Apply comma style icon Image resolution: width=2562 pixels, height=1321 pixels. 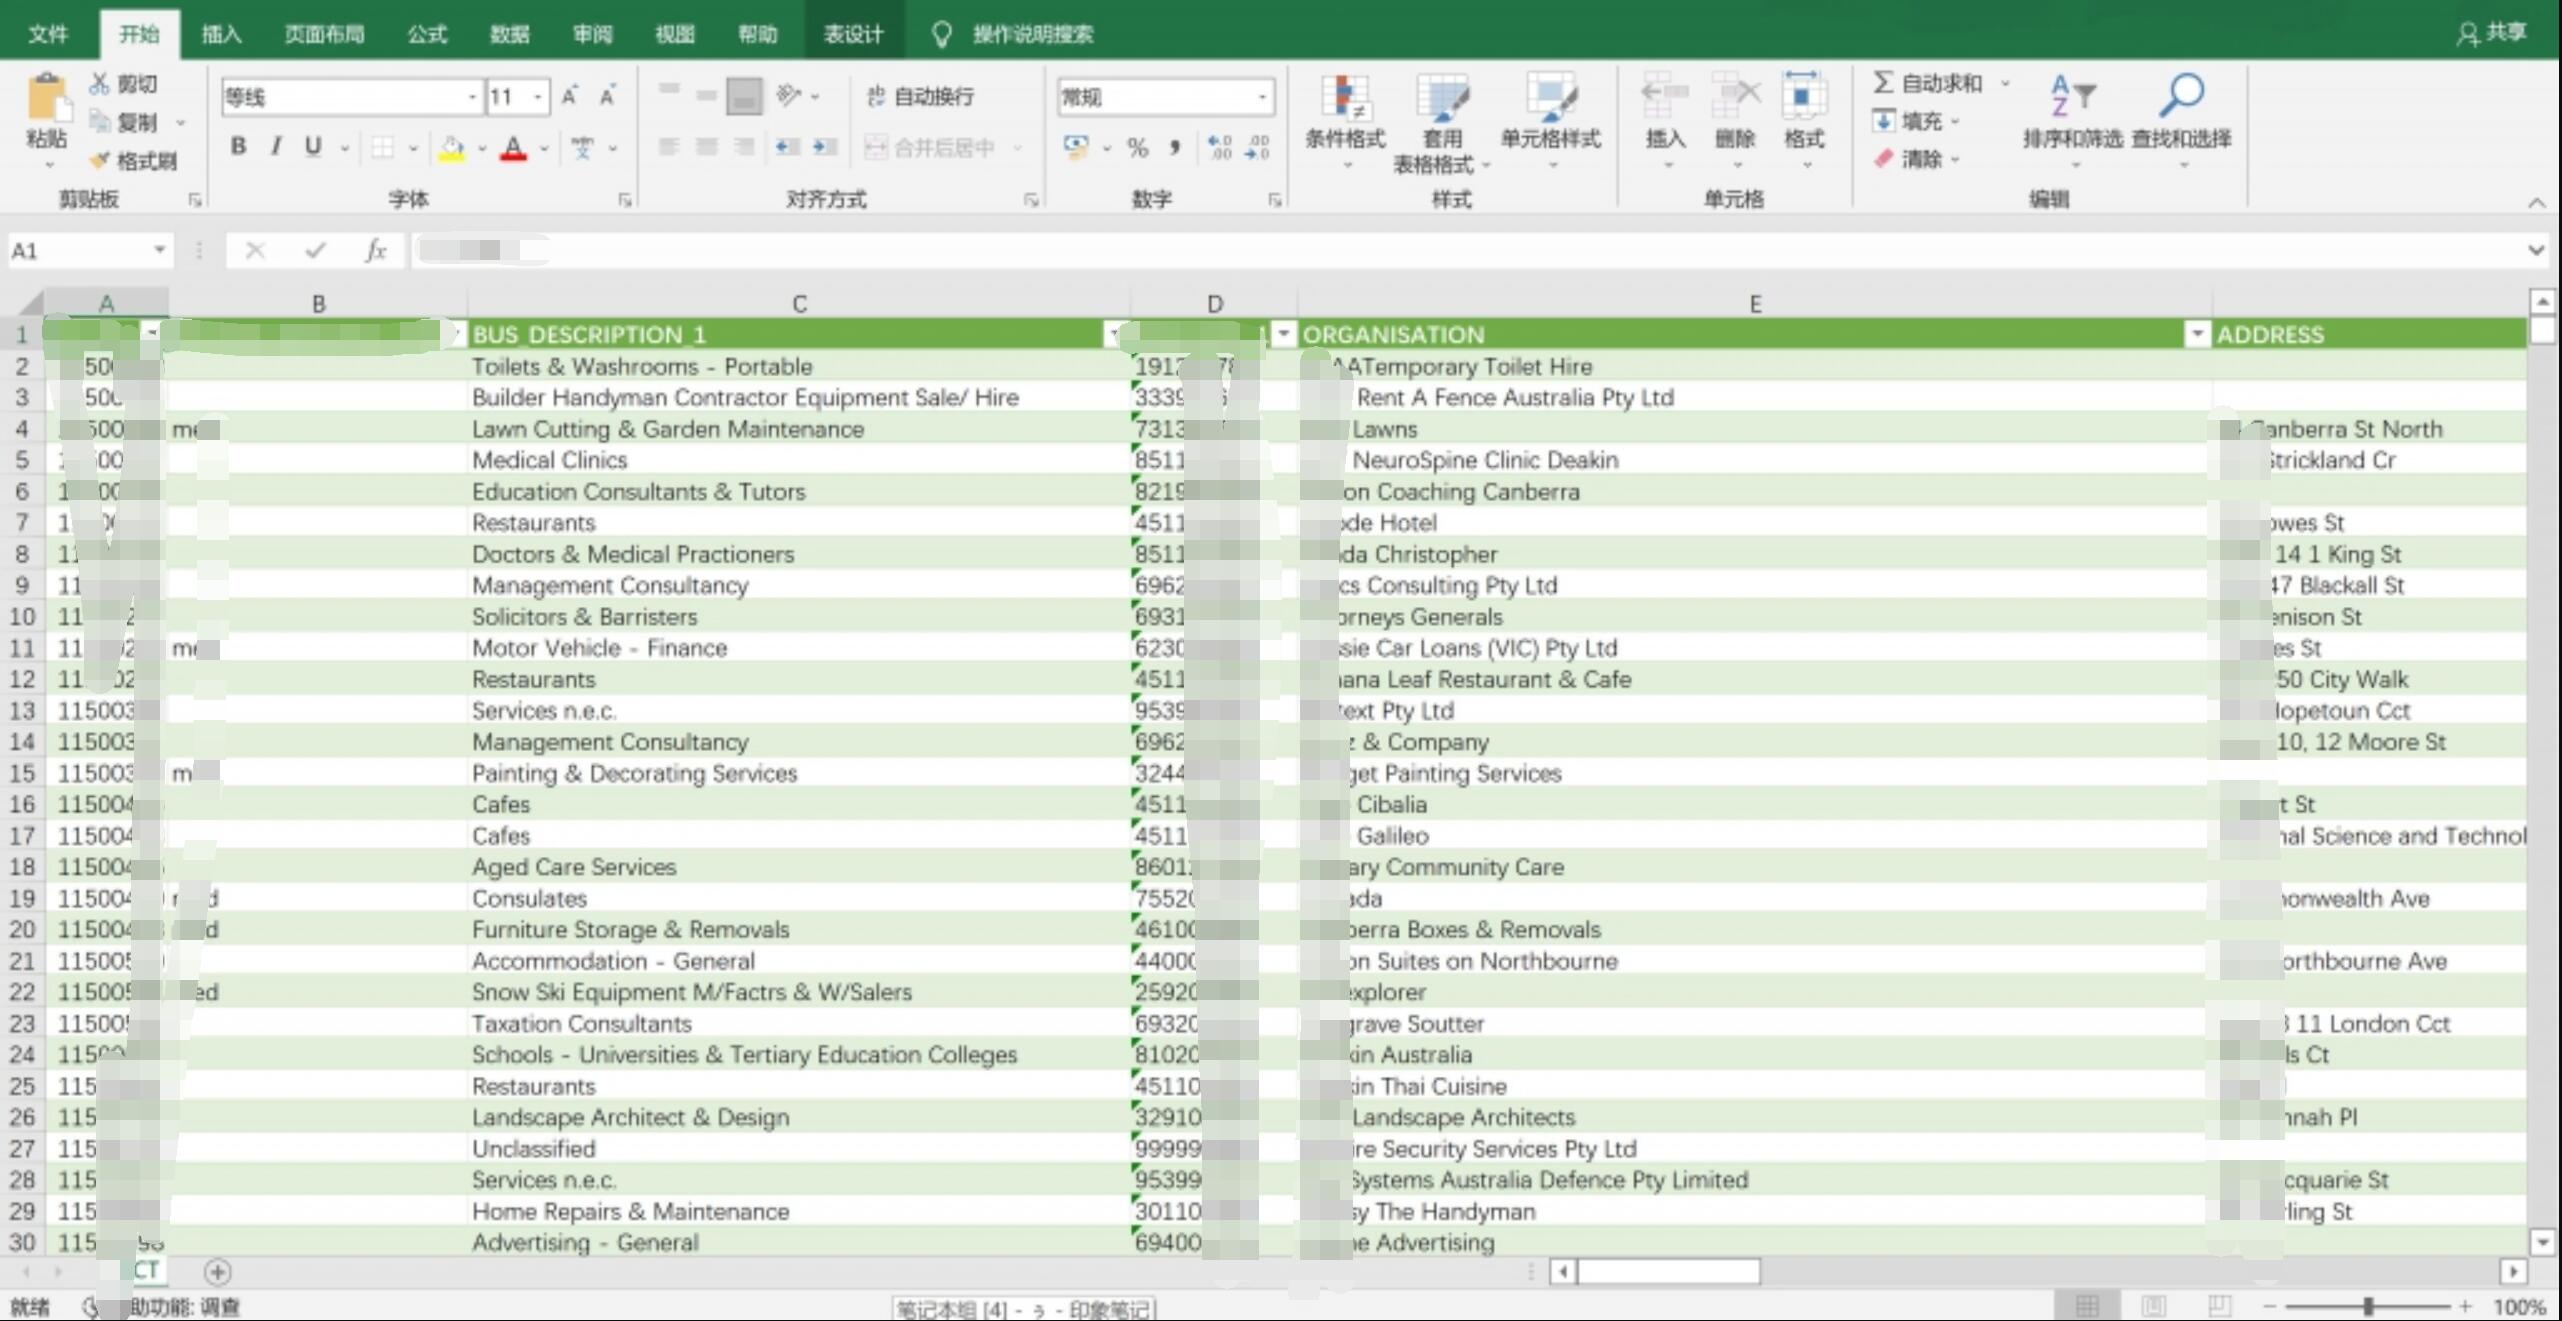click(x=1175, y=148)
